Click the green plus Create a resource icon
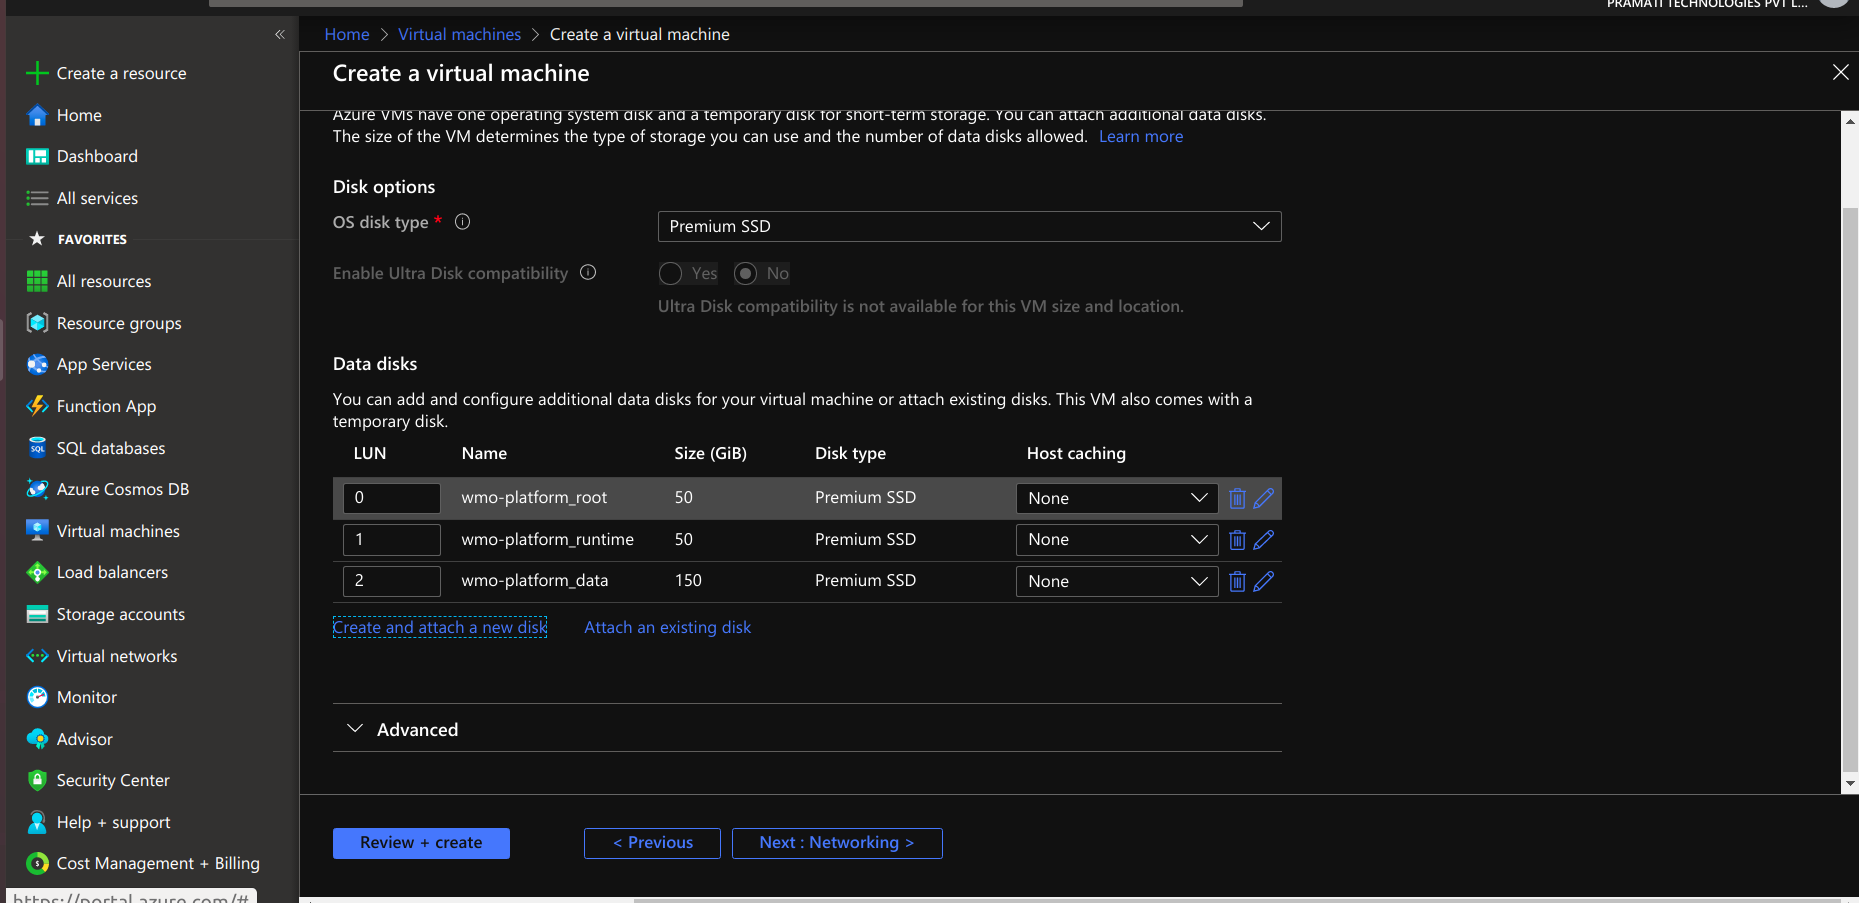1859x903 pixels. click(37, 73)
